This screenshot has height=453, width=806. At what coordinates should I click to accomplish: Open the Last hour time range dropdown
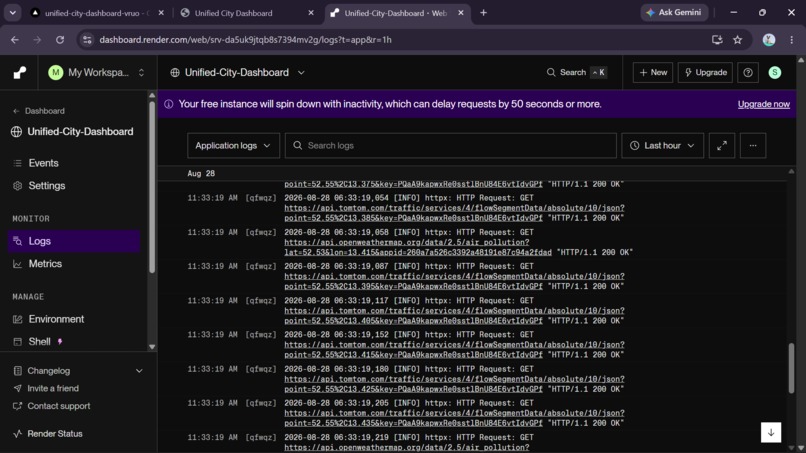(x=662, y=146)
